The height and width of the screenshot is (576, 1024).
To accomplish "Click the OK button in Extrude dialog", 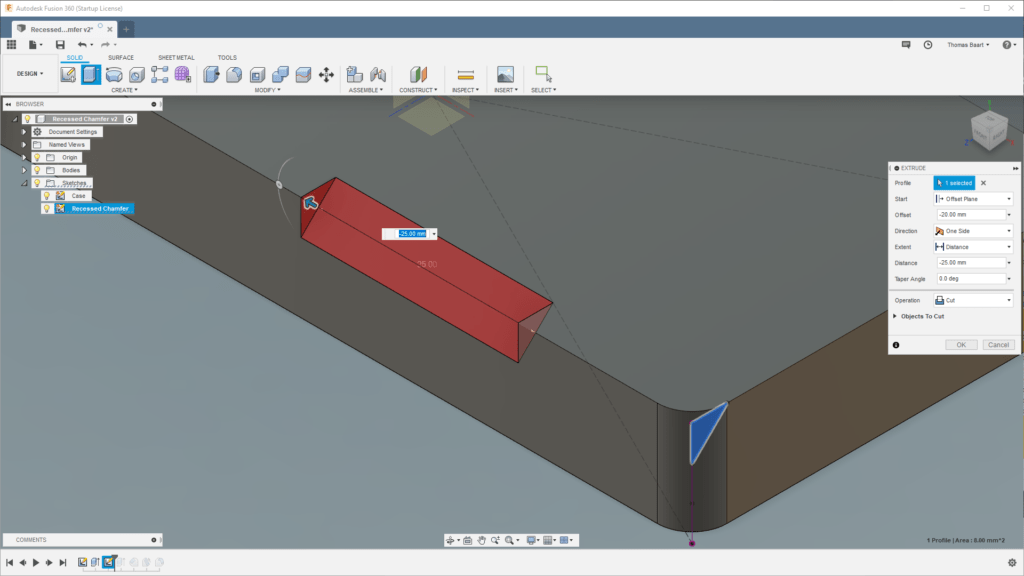I will pyautogui.click(x=961, y=345).
